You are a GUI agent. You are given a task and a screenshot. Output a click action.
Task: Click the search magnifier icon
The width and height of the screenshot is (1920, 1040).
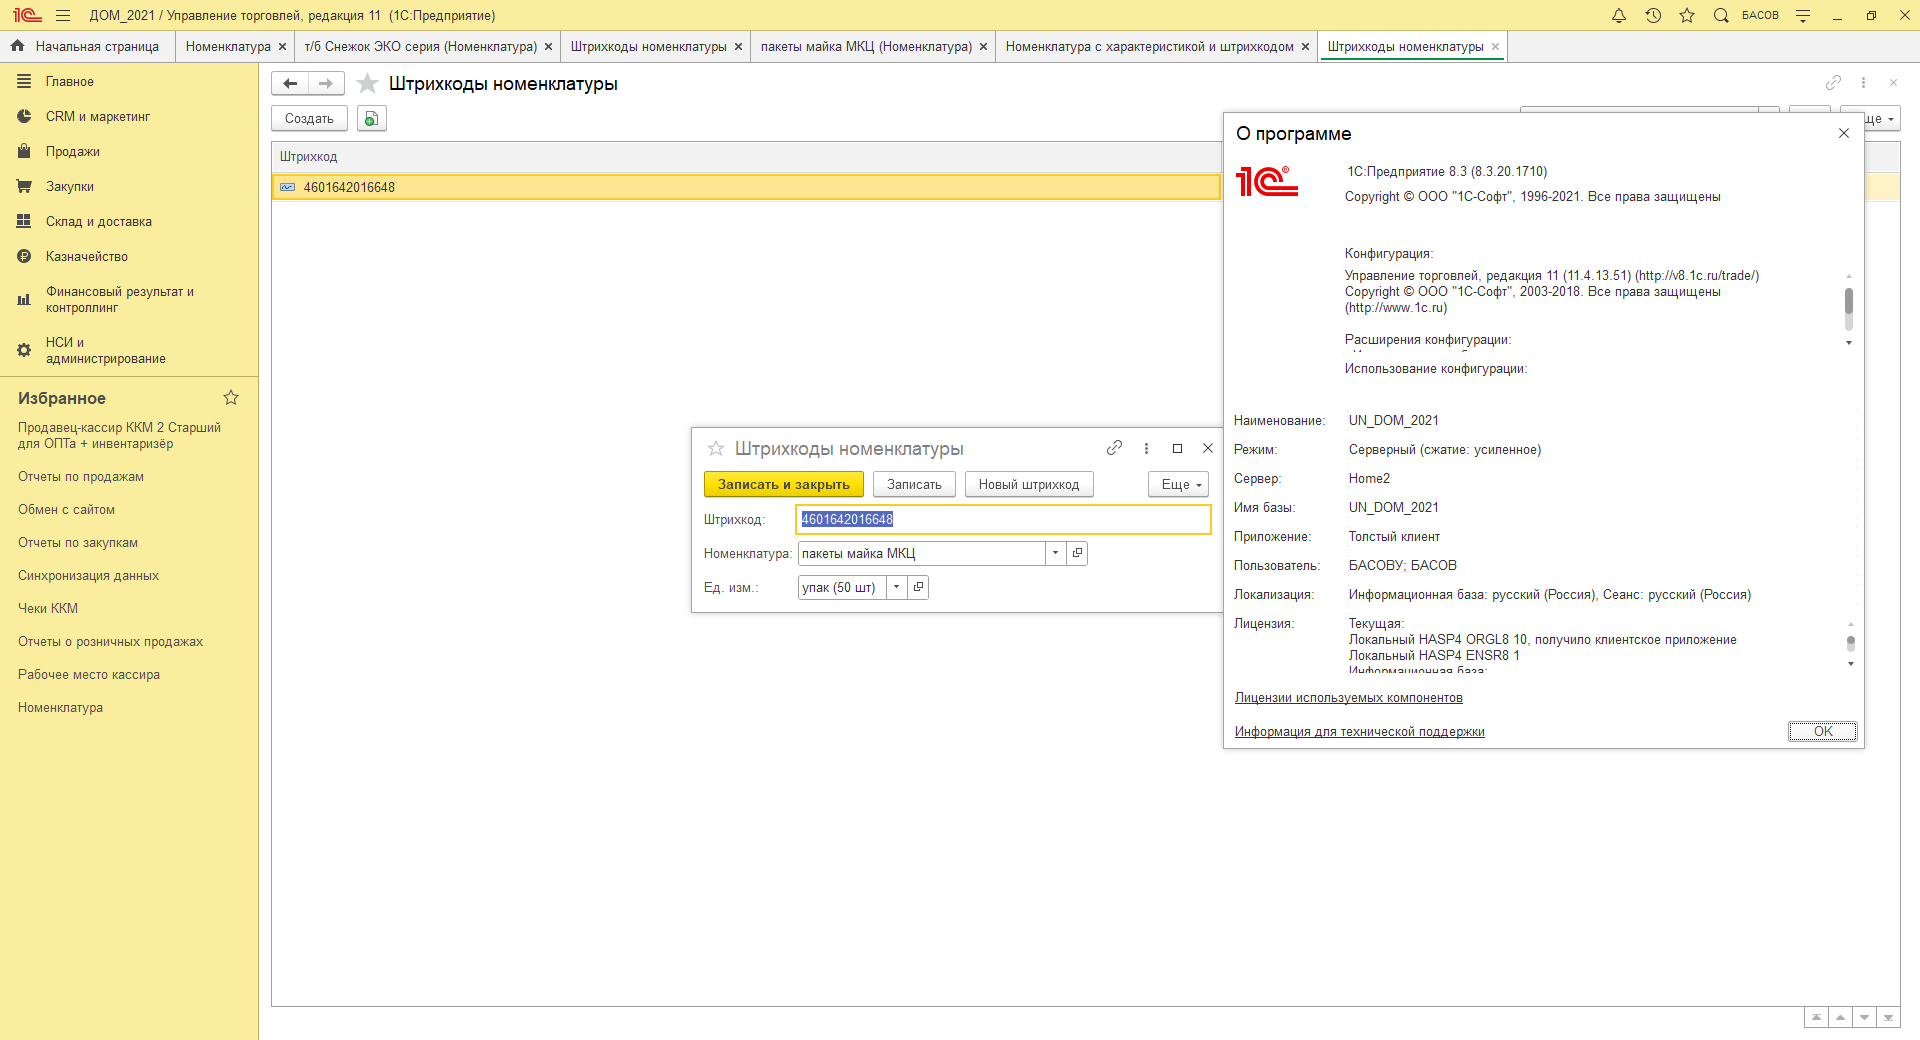1721,15
